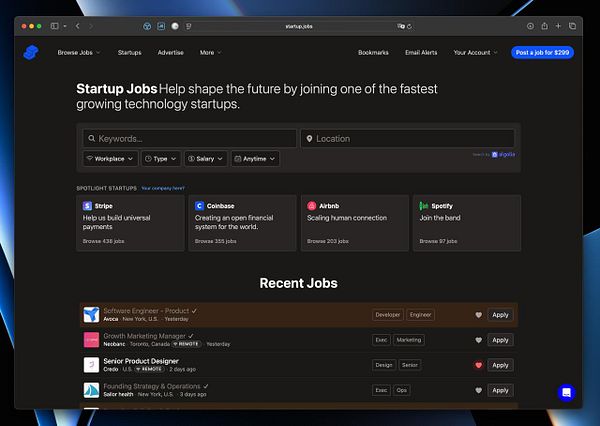Open the Advertise nav item
Viewport: 600px width, 426px height.
171,52
